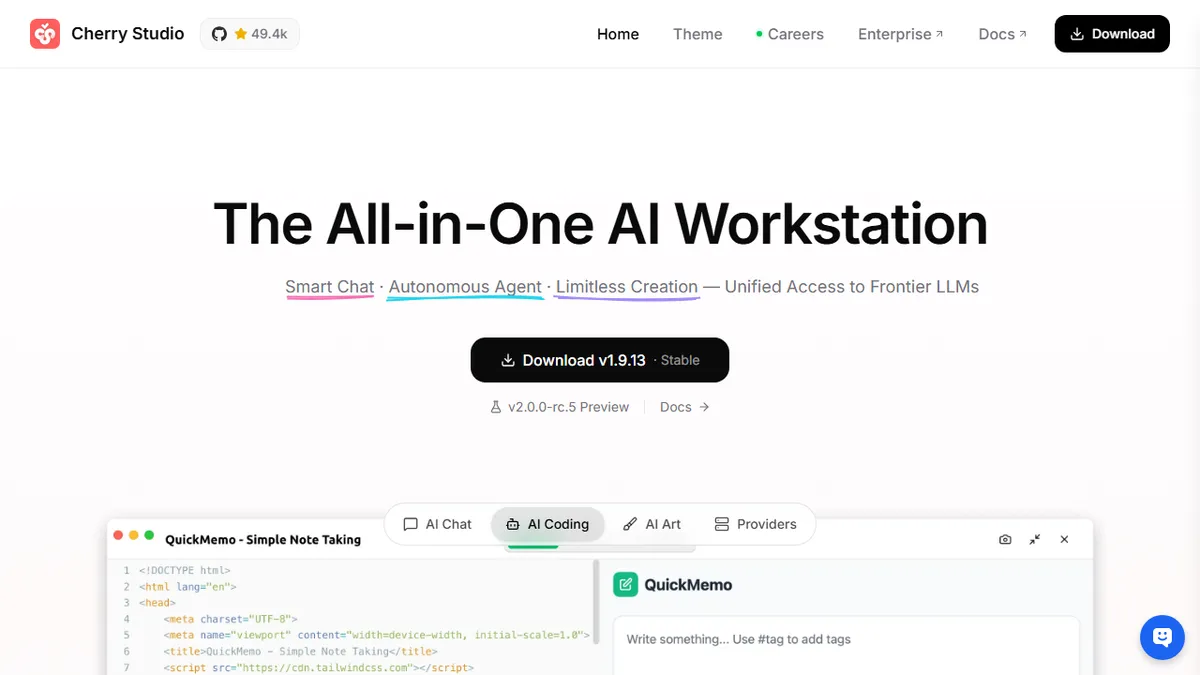Select the AI Coding tab
Image resolution: width=1200 pixels, height=675 pixels.
(547, 524)
